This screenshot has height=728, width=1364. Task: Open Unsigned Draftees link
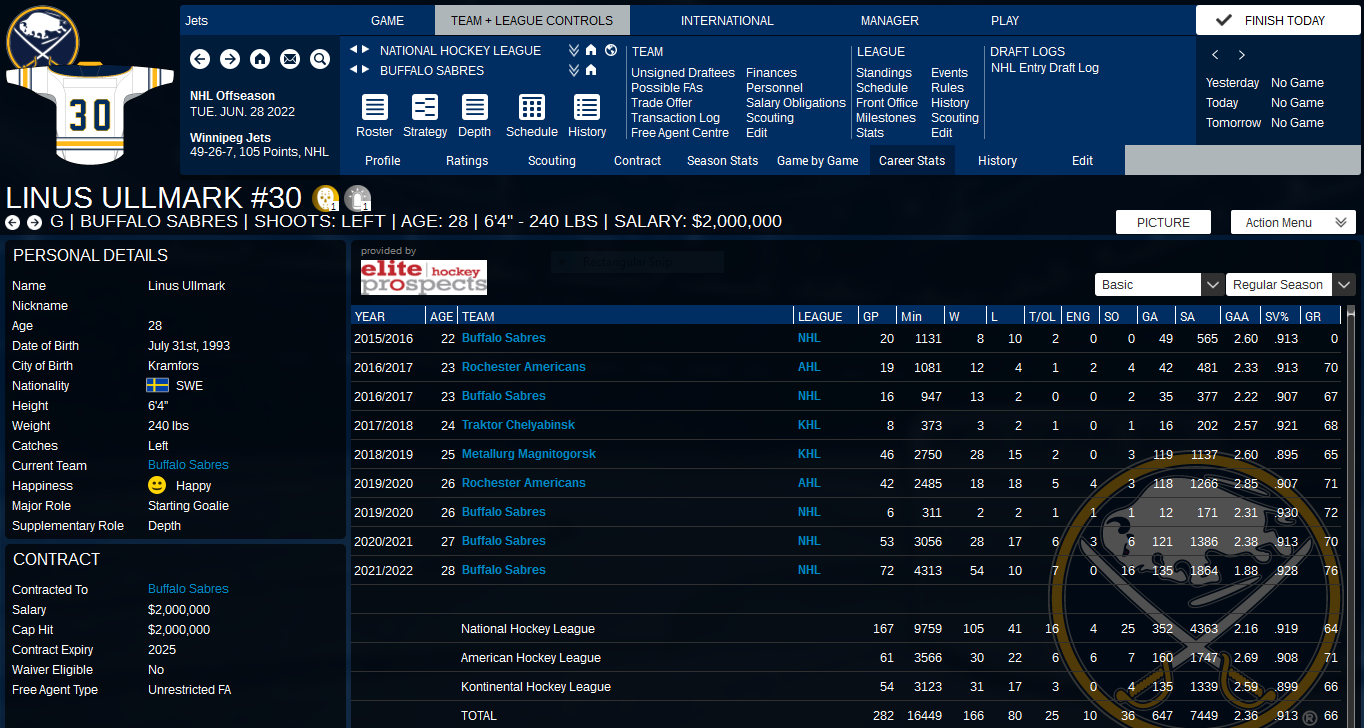tap(683, 73)
